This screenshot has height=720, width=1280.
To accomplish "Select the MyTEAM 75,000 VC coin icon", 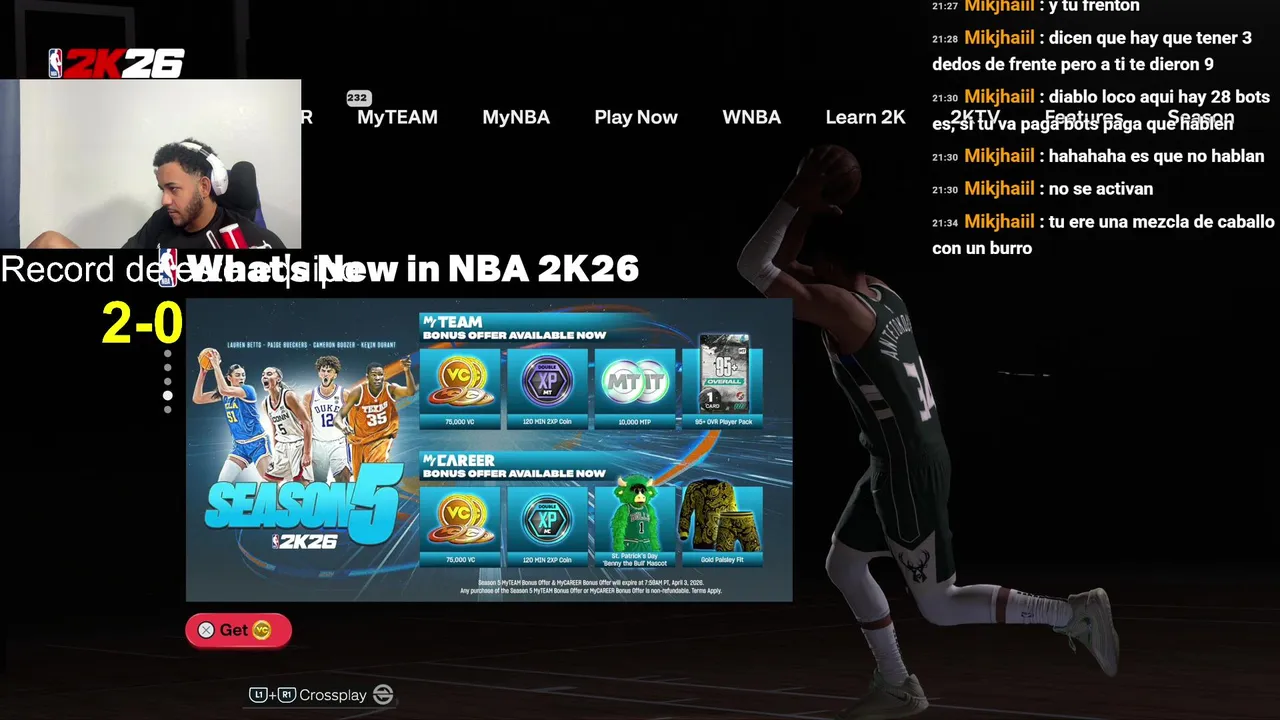I will (x=460, y=381).
